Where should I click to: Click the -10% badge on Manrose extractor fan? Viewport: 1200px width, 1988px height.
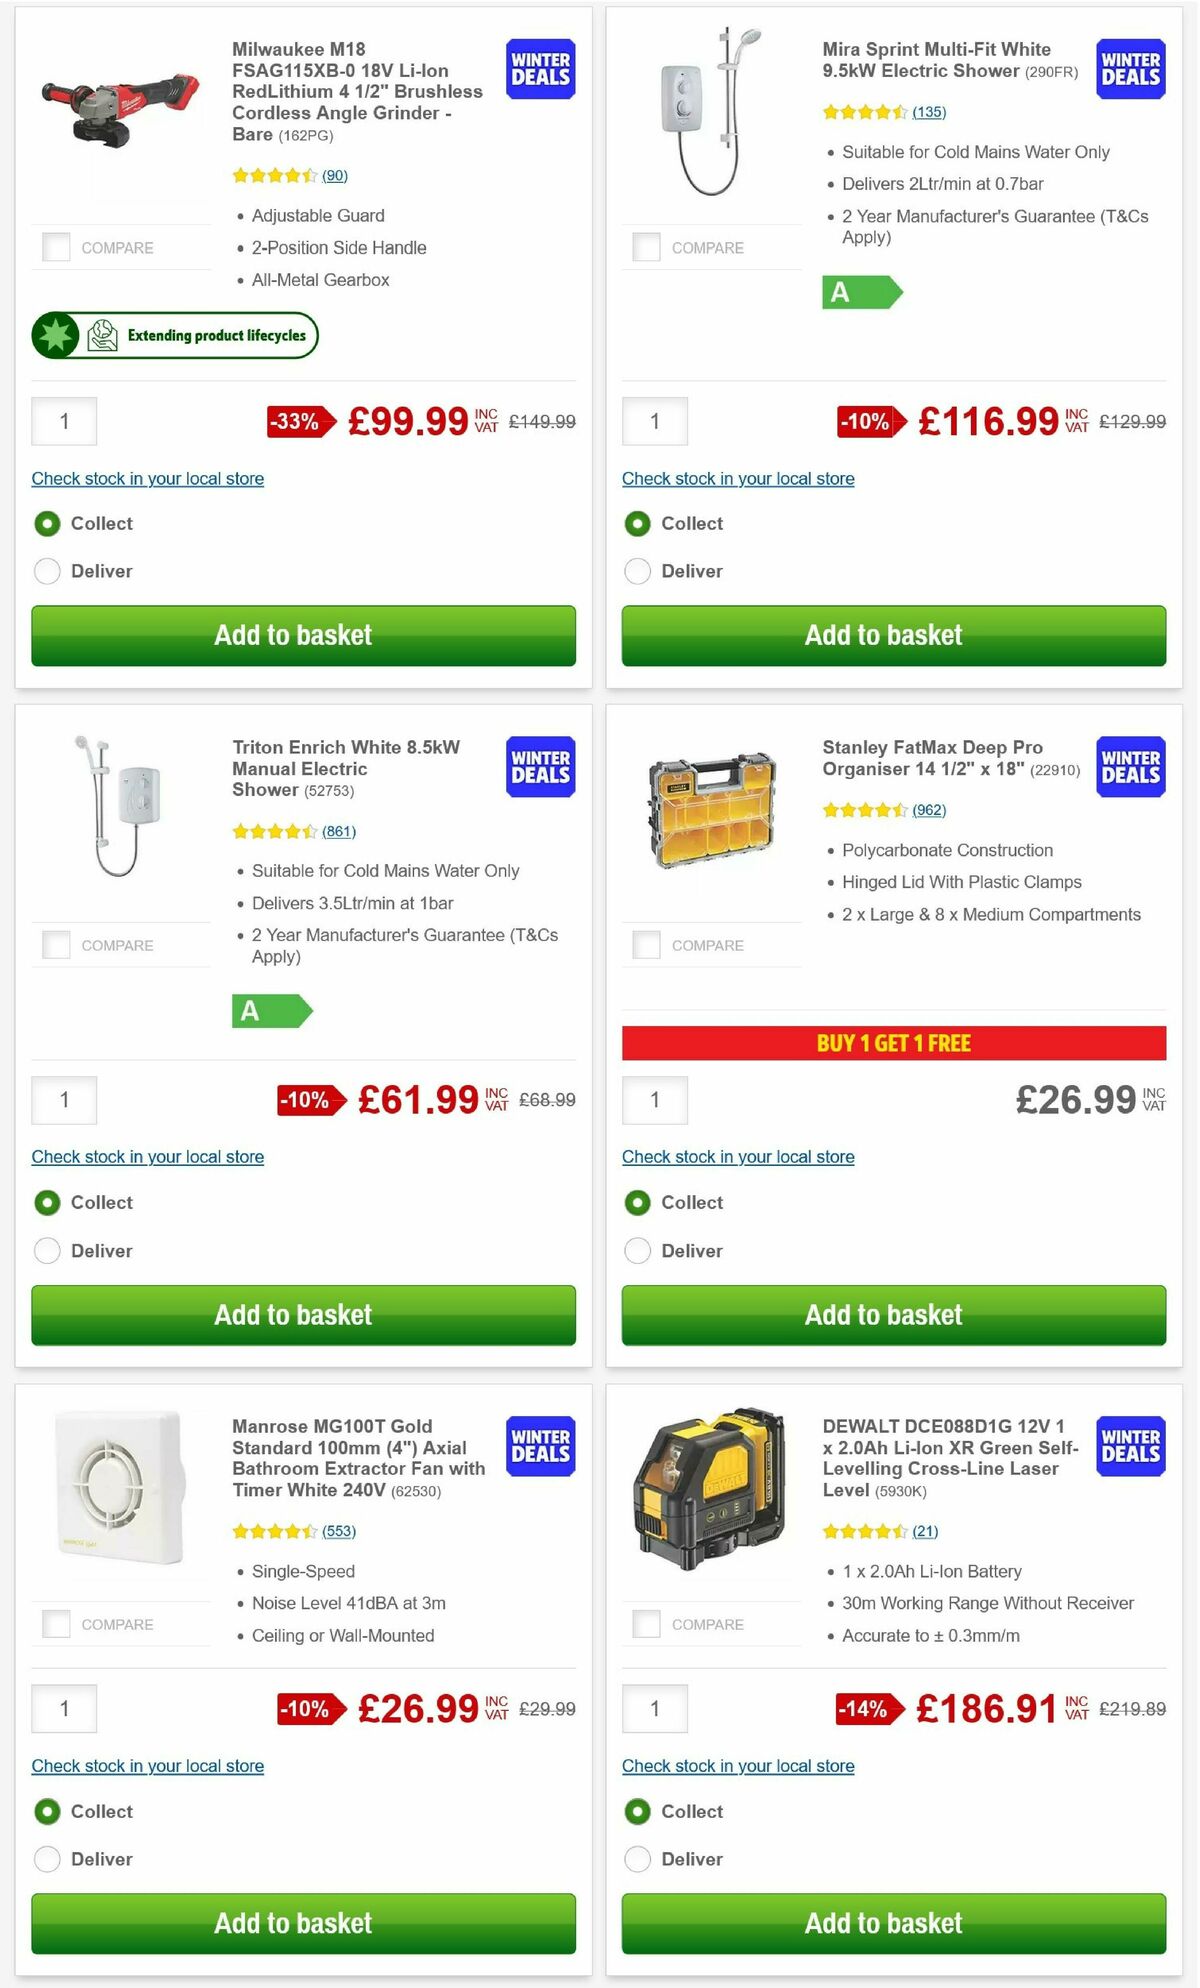click(313, 1709)
